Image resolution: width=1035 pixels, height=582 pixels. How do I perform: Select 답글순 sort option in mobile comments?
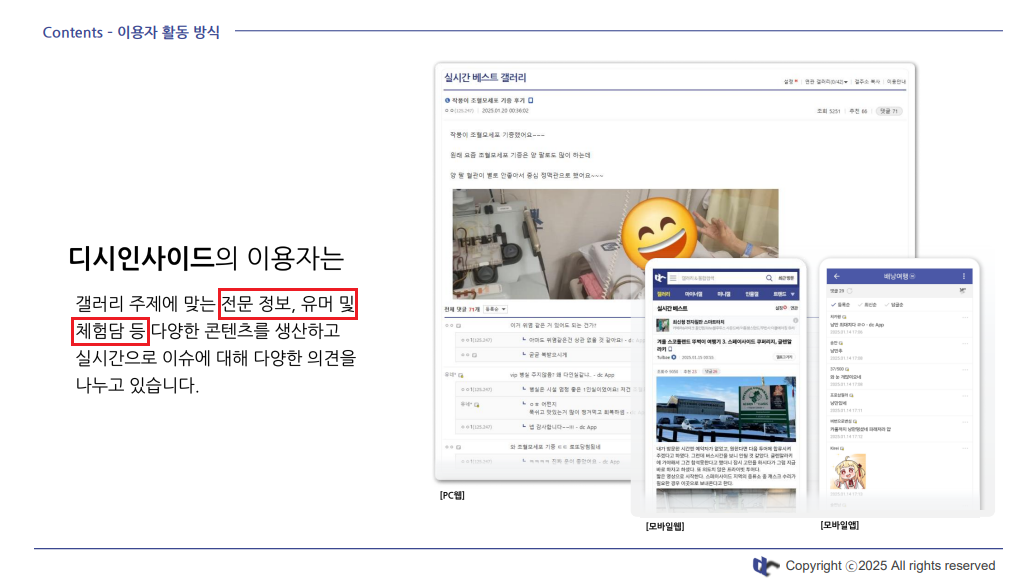(894, 305)
